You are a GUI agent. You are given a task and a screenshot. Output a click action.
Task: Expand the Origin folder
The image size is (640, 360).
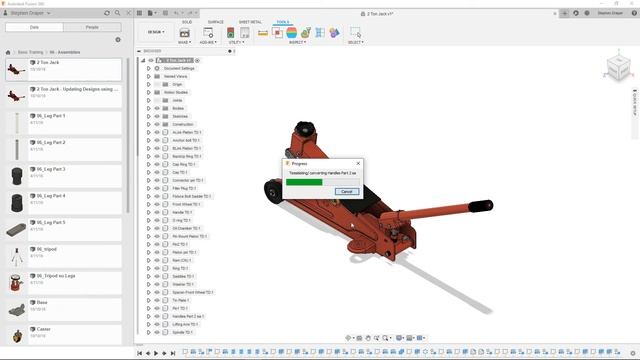coord(149,84)
